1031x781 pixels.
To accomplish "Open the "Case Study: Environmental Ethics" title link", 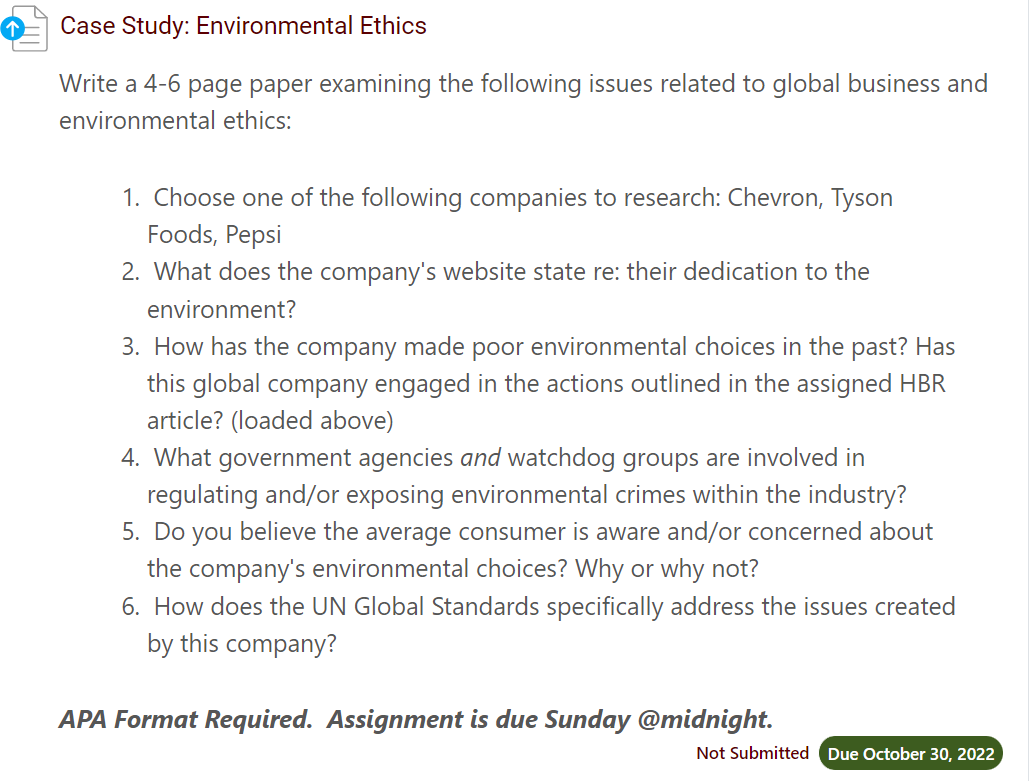I will coord(243,25).
